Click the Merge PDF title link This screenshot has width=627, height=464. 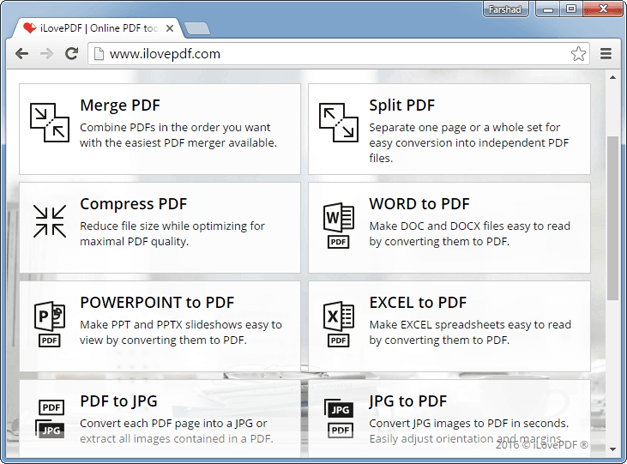pos(120,105)
